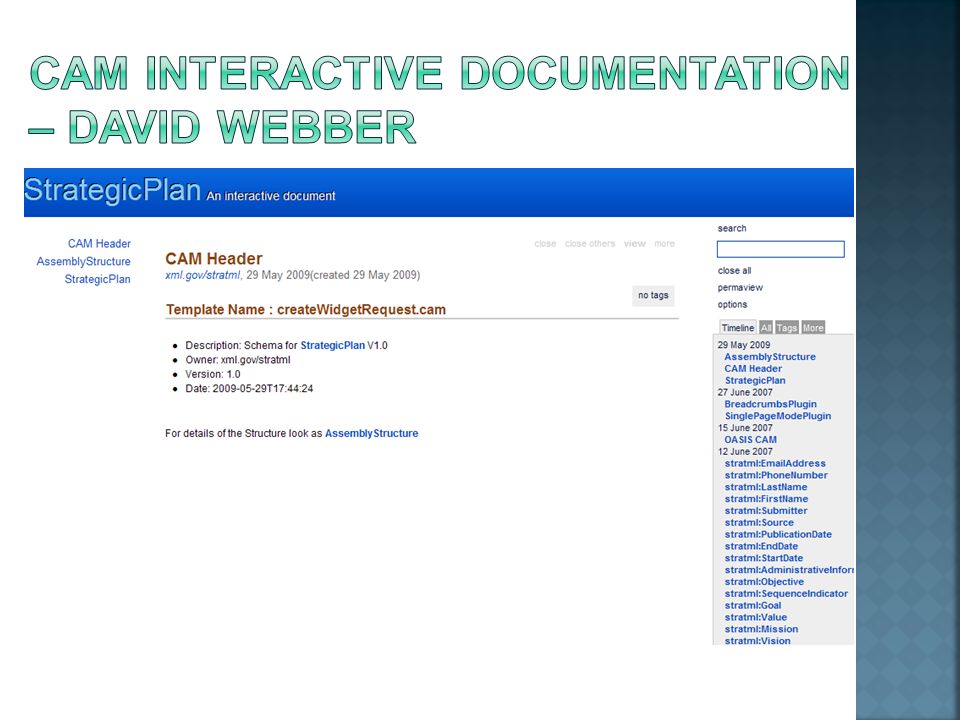Open StrategicPlan in timeline list

click(x=755, y=380)
